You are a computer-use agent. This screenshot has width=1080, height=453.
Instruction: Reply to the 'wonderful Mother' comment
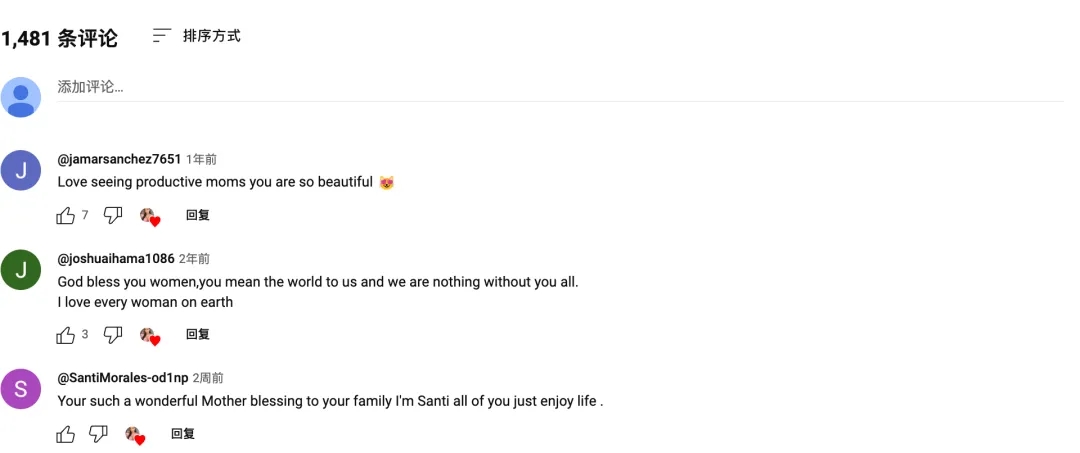tap(183, 434)
